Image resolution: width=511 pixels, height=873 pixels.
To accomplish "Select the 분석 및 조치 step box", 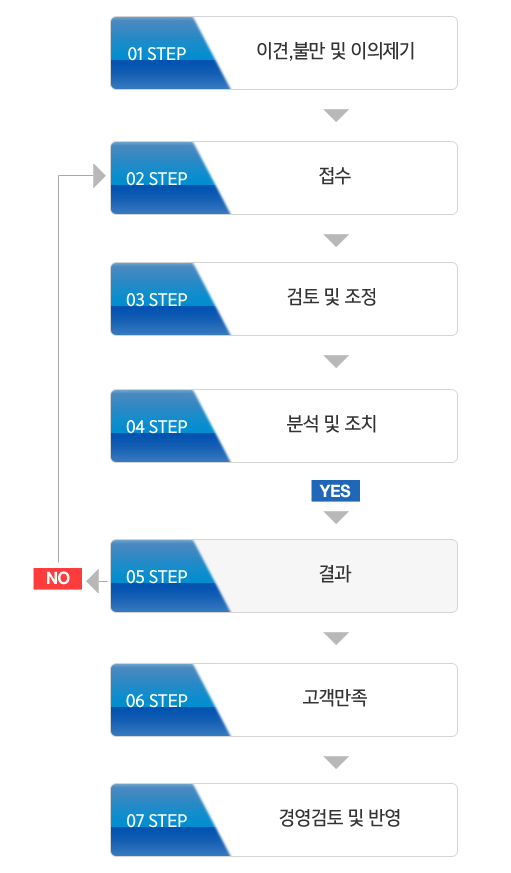I will click(x=284, y=426).
